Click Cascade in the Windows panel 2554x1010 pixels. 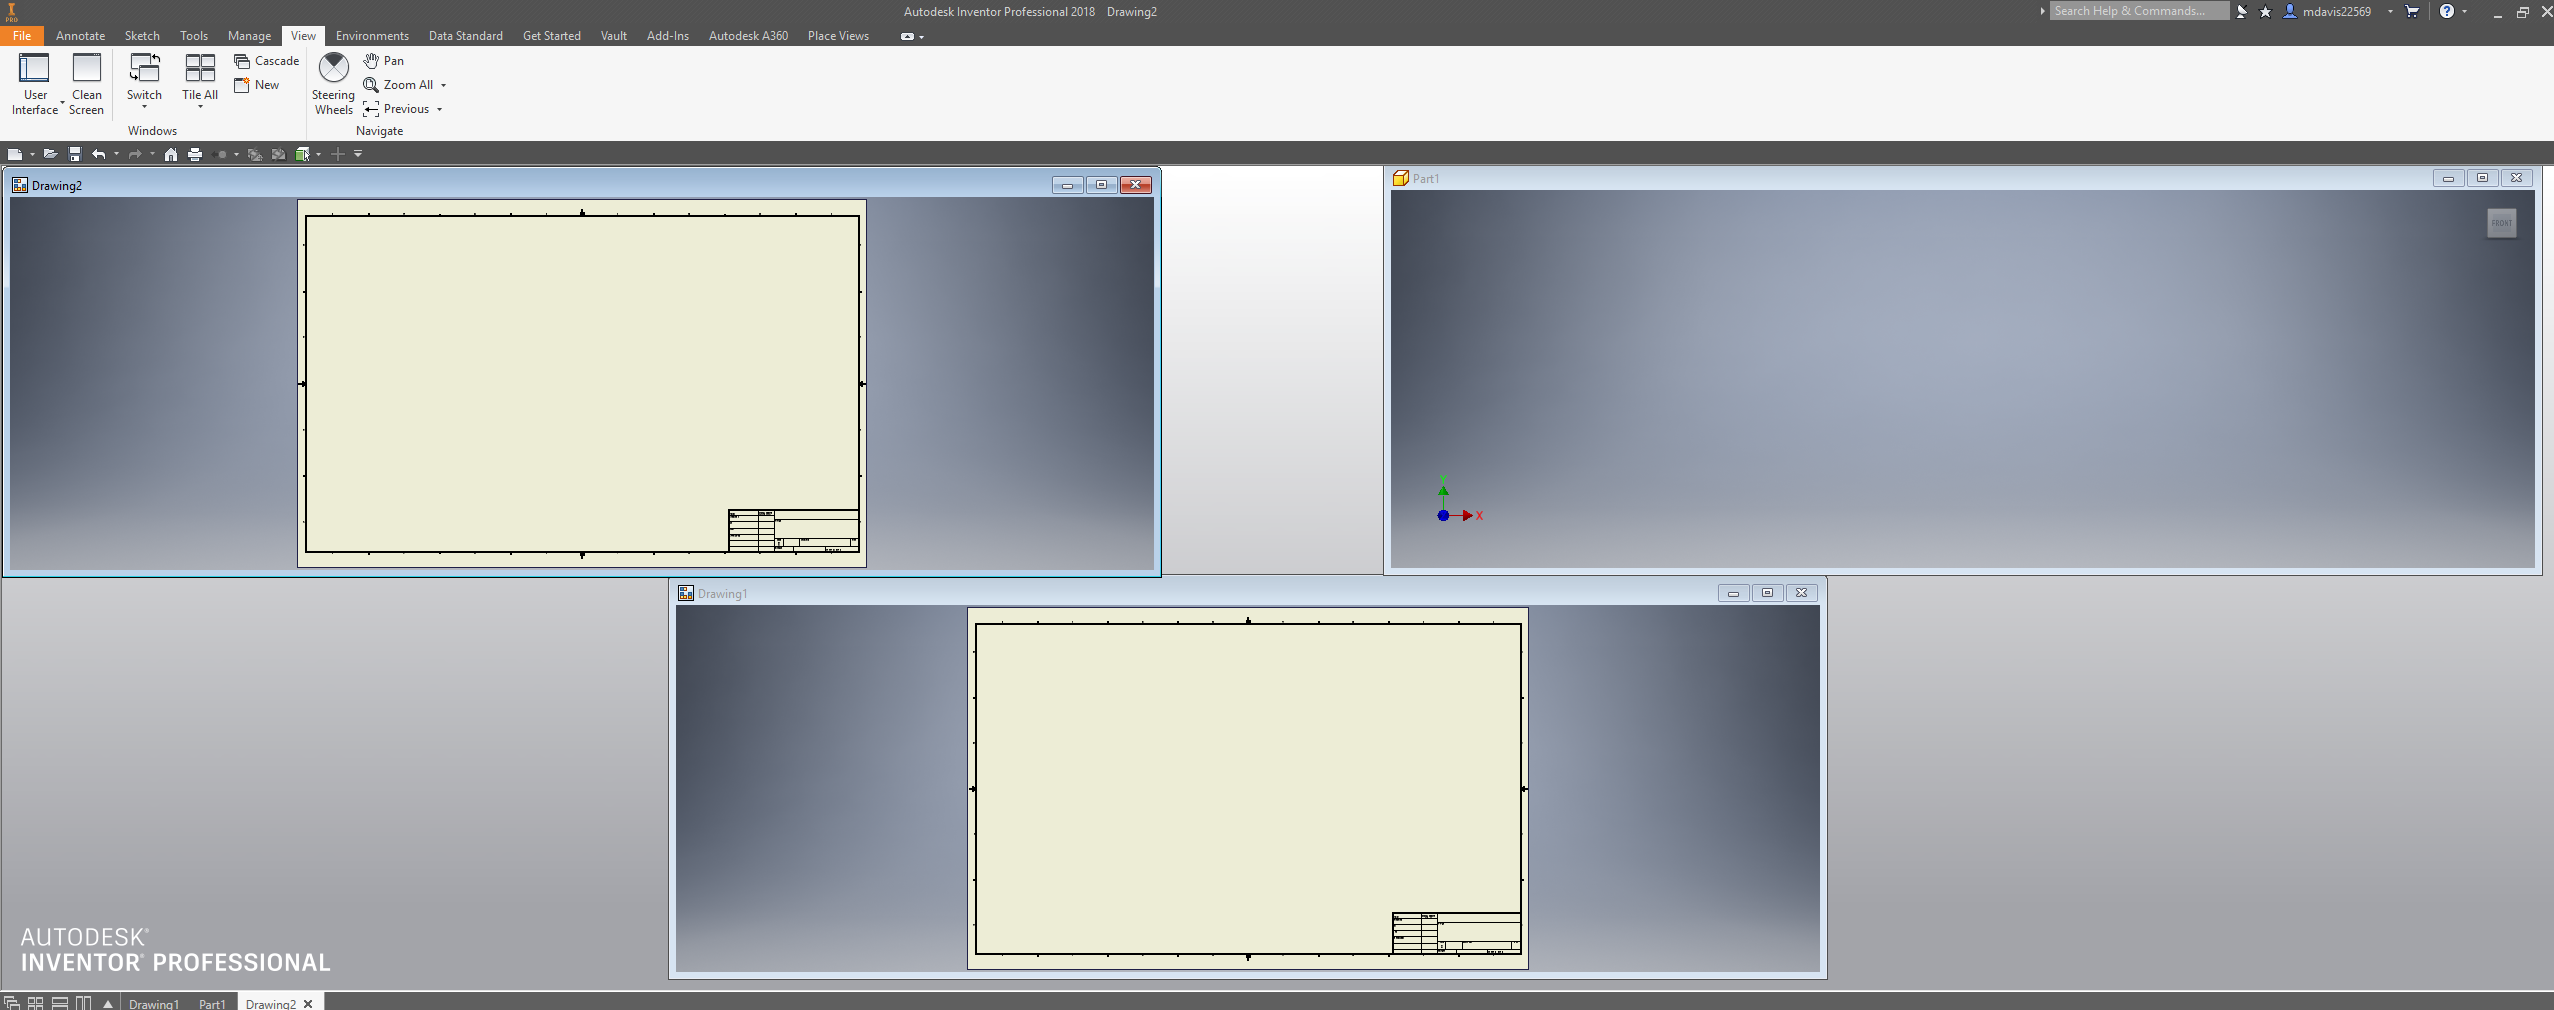coord(267,61)
